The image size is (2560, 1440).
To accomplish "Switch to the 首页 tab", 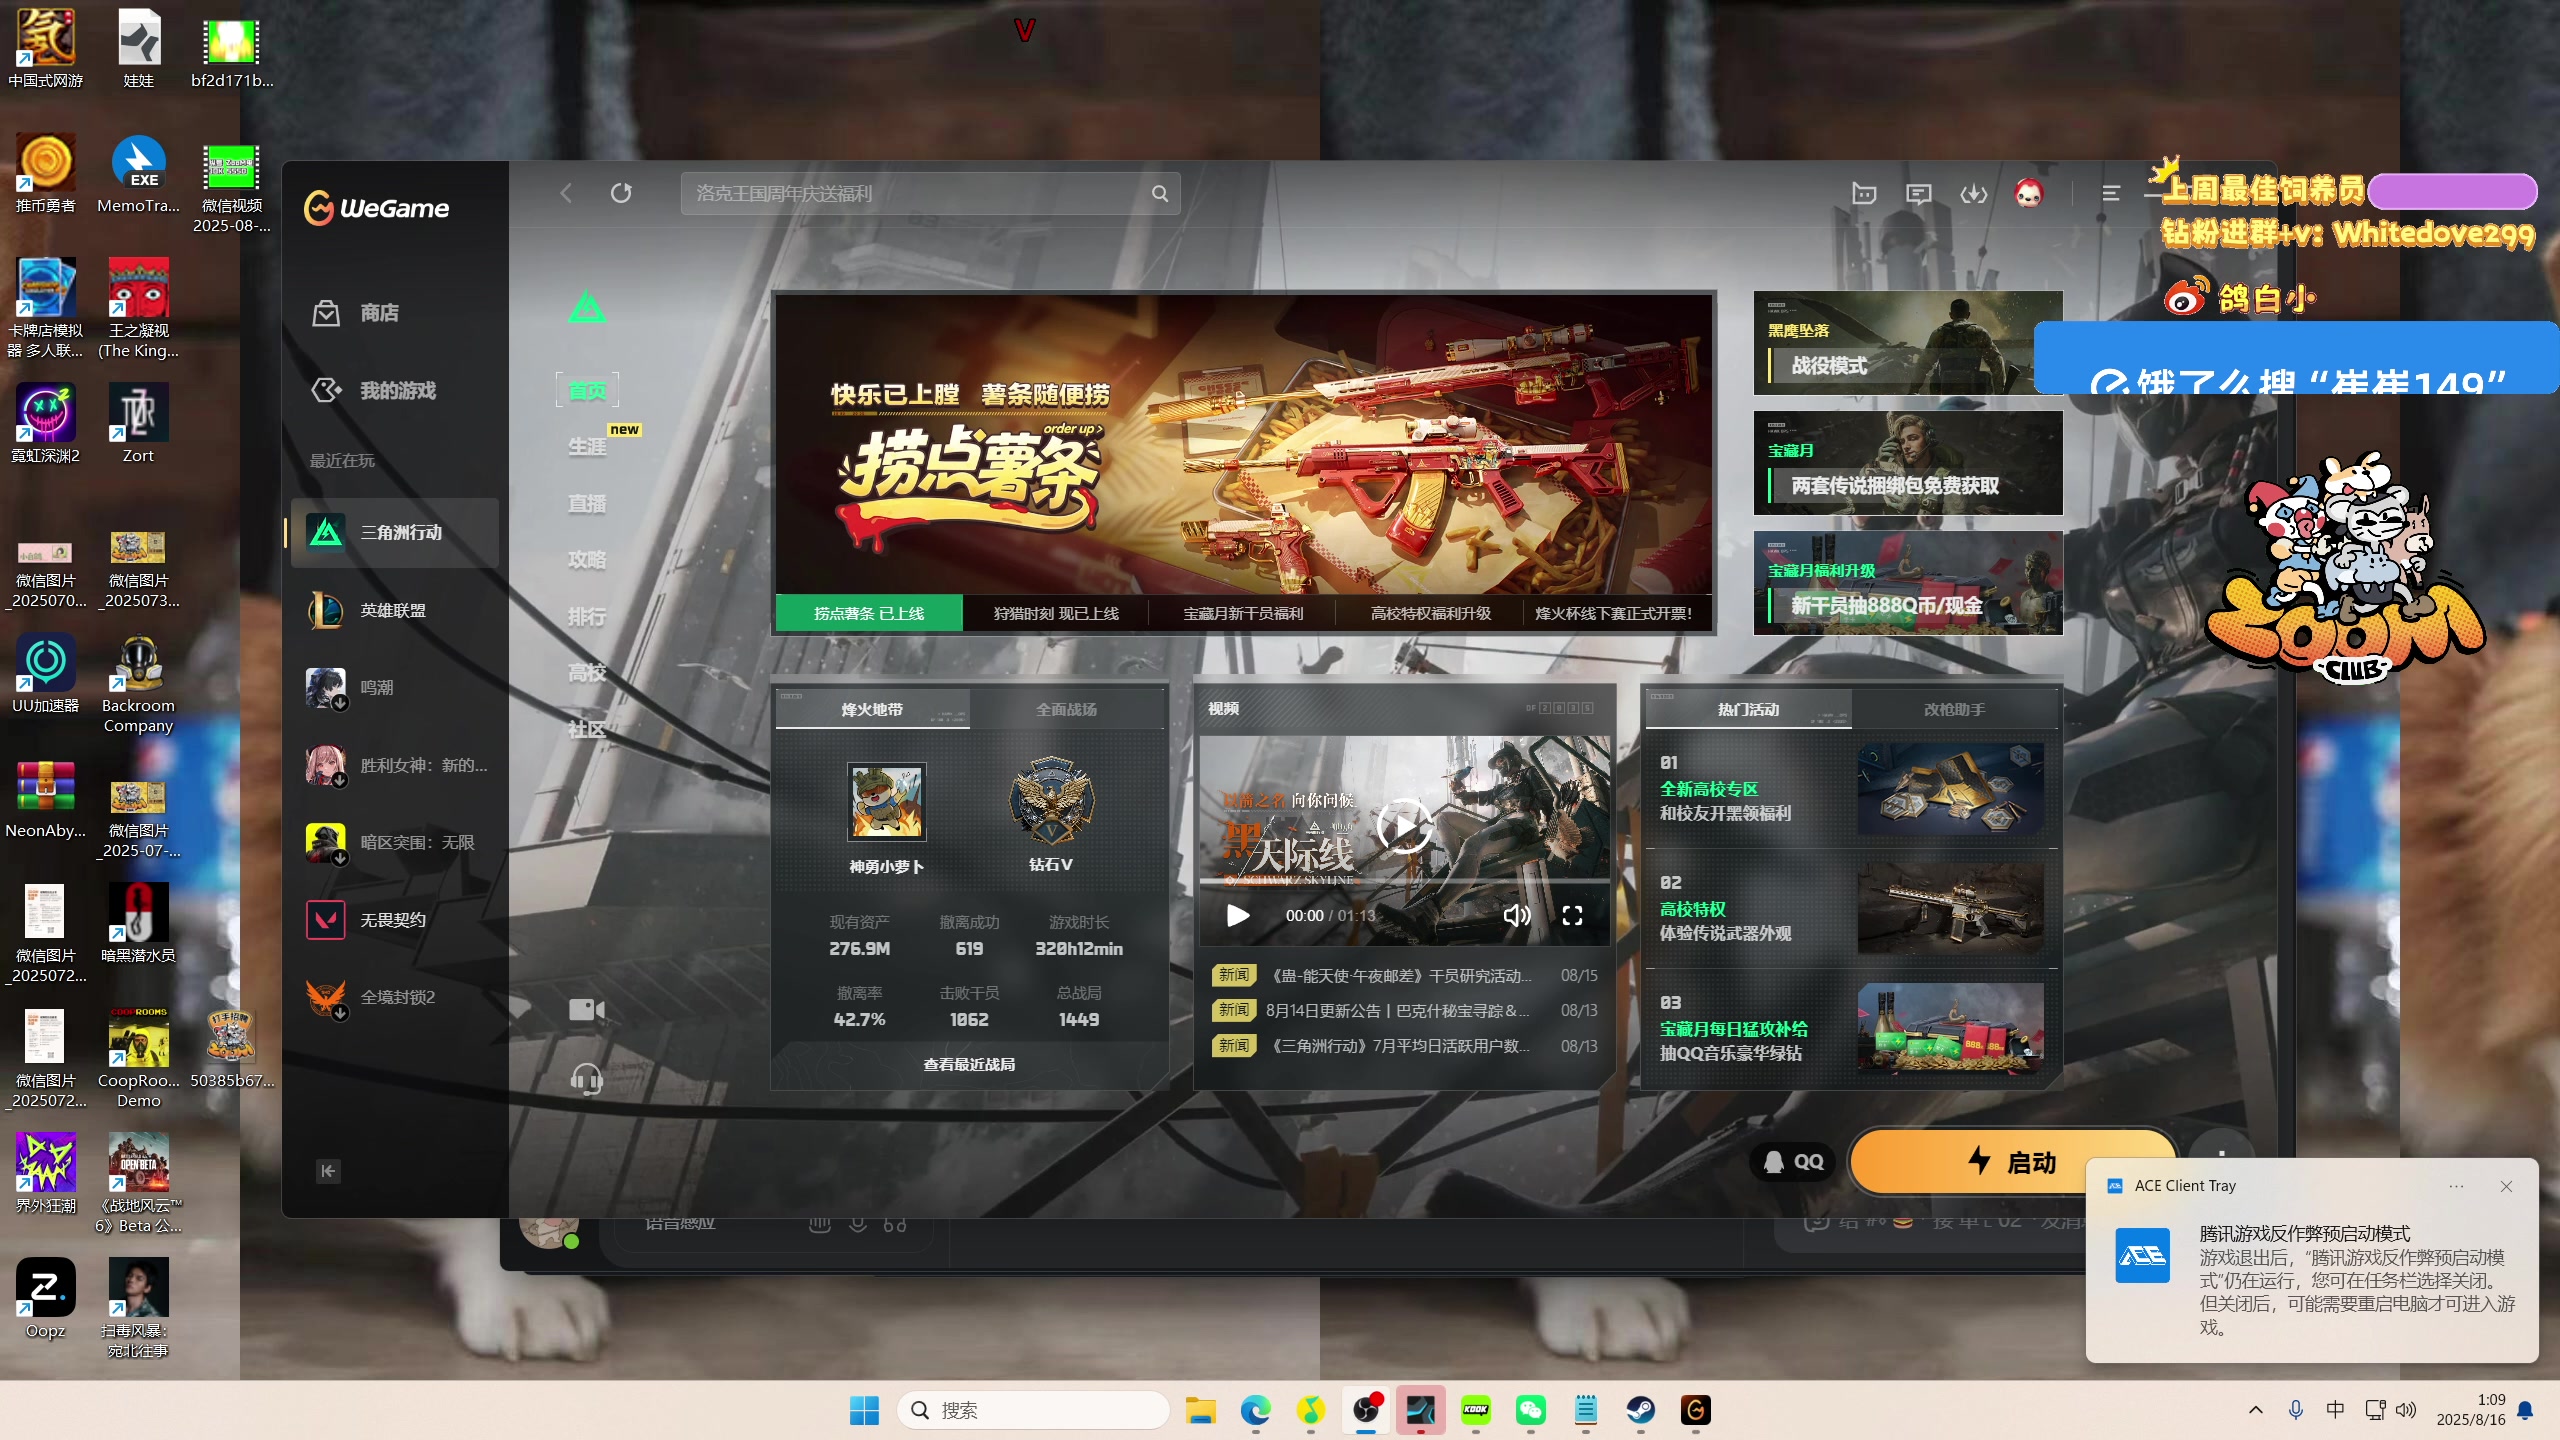I will pos(587,390).
